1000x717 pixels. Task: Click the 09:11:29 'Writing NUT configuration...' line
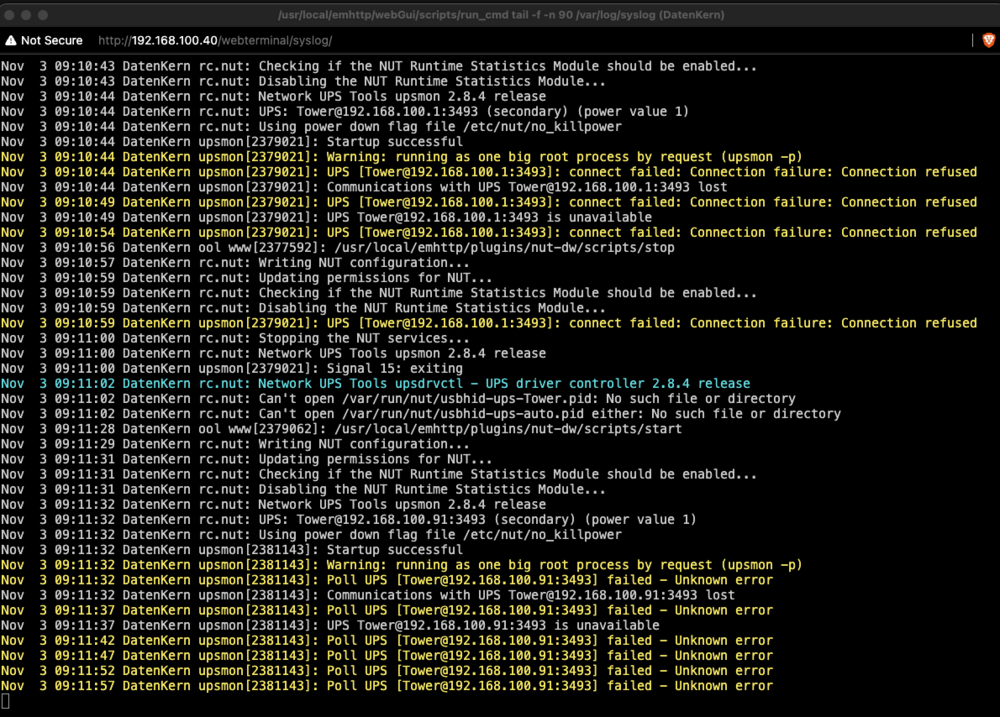coord(235,444)
